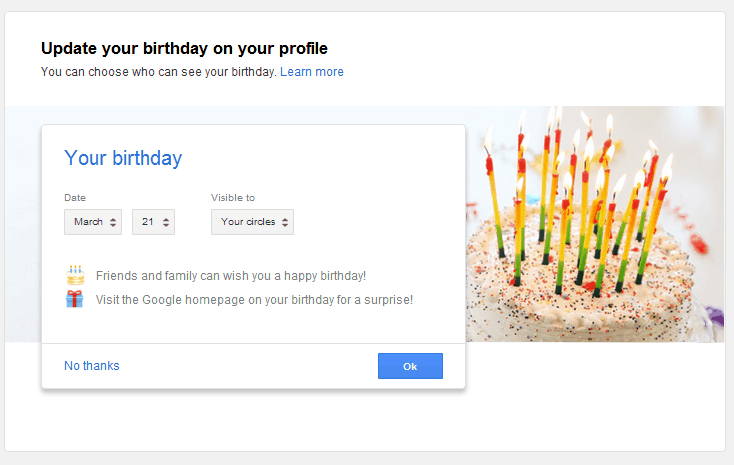Click the Friends and family wish text
This screenshot has height=465, width=734.
point(231,276)
